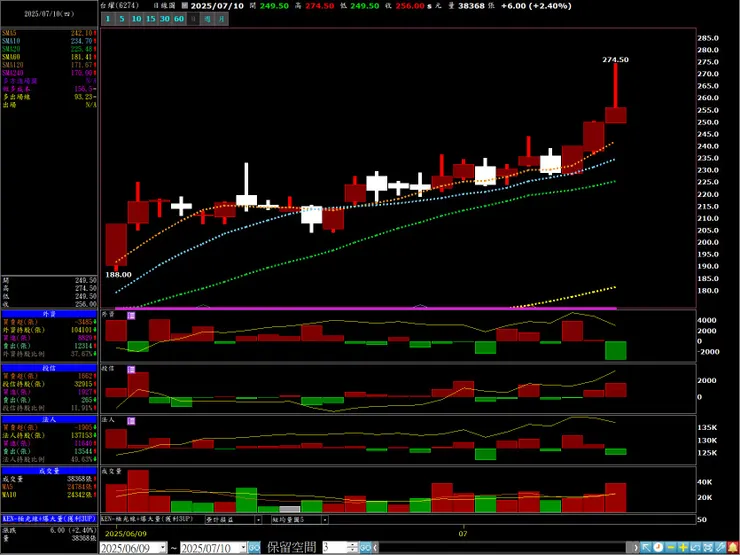Switch chart to 30-minute interval

[164, 19]
